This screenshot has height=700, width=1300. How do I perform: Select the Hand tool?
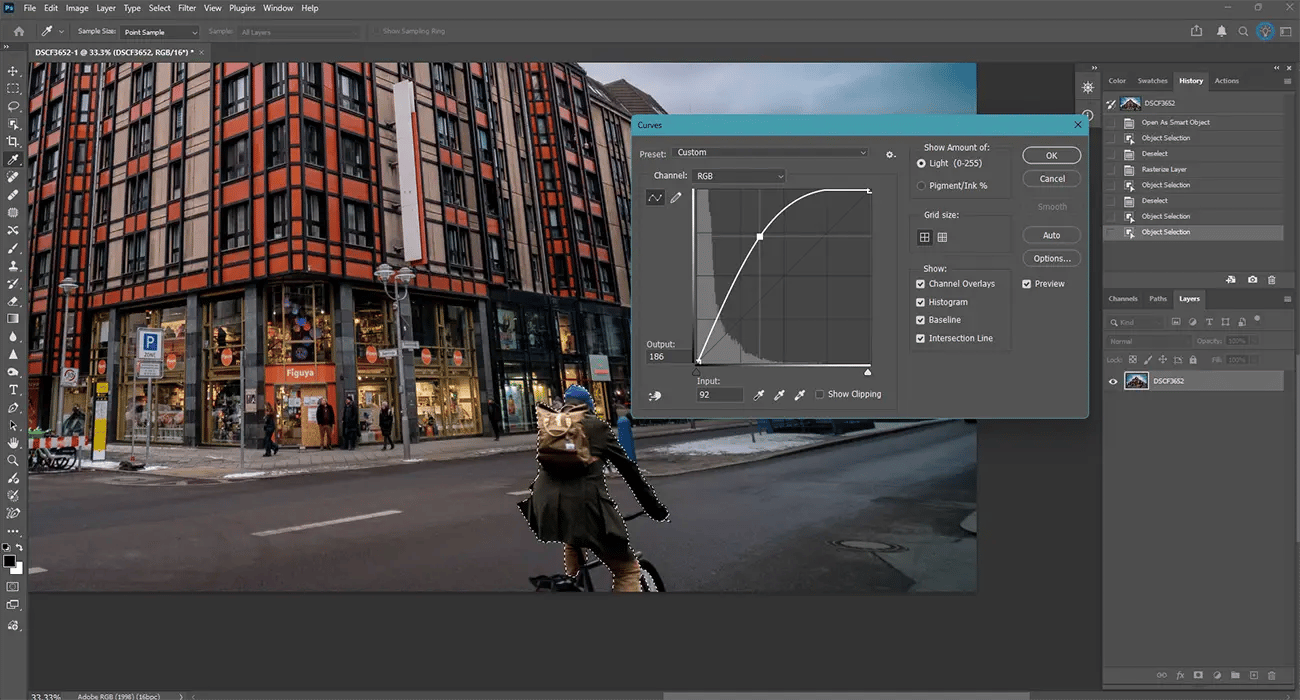point(13,442)
